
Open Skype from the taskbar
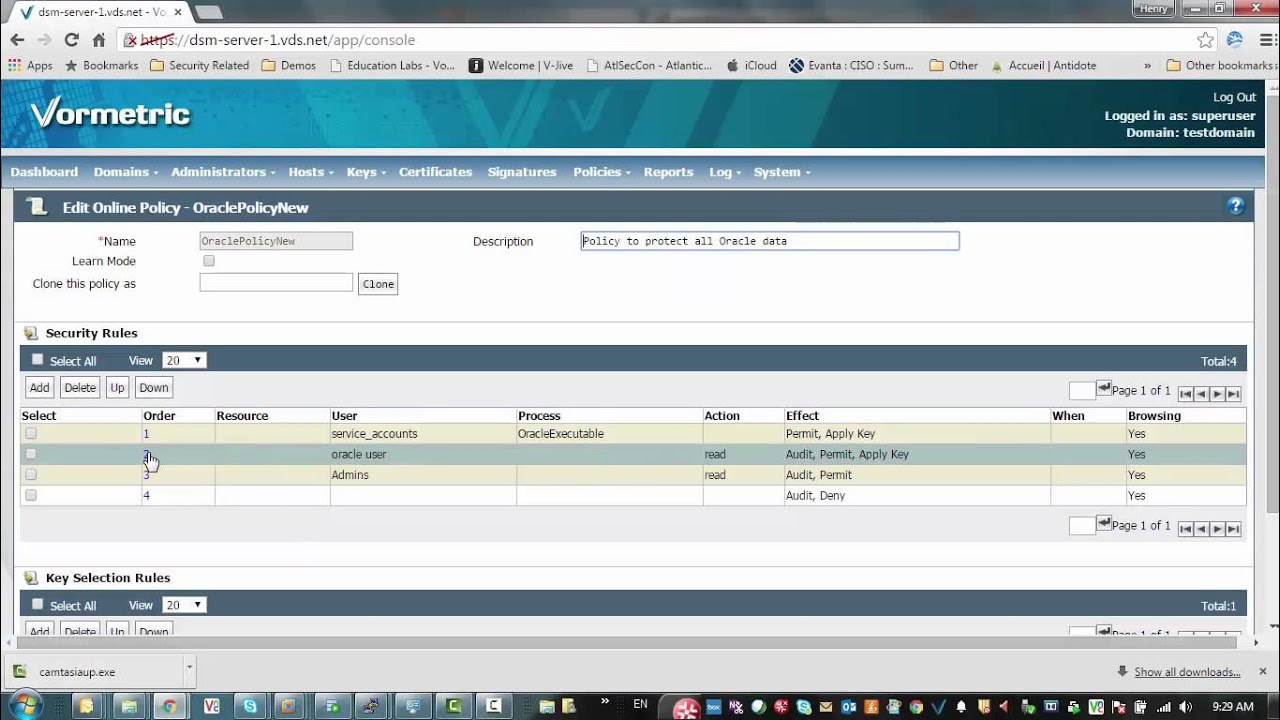[249, 706]
